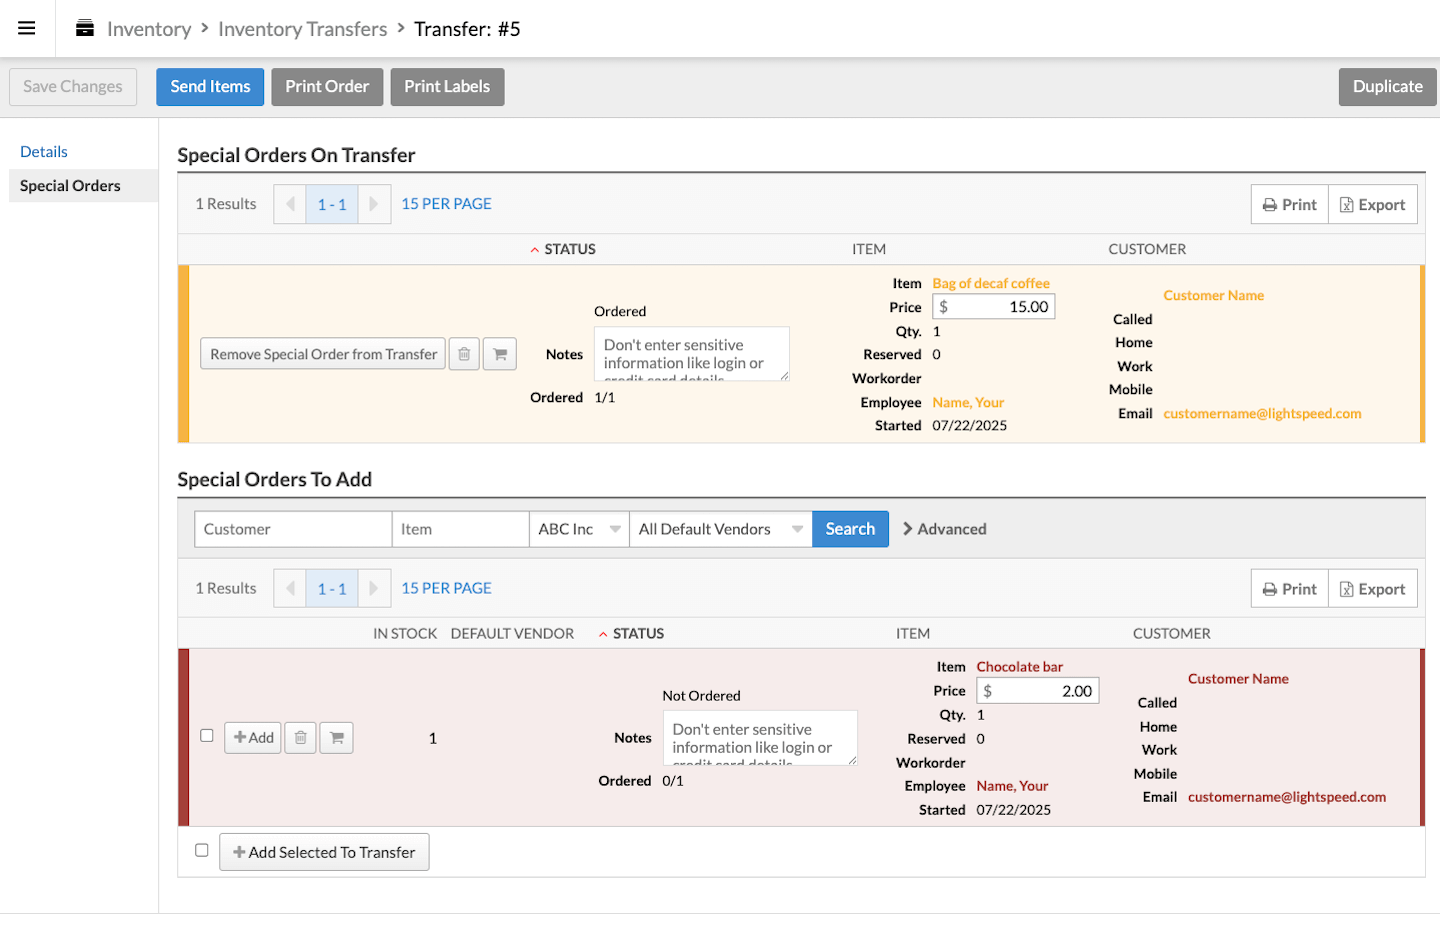The height and width of the screenshot is (929, 1440).
Task: Go to previous page in Special Orders To Add
Action: coord(290,589)
